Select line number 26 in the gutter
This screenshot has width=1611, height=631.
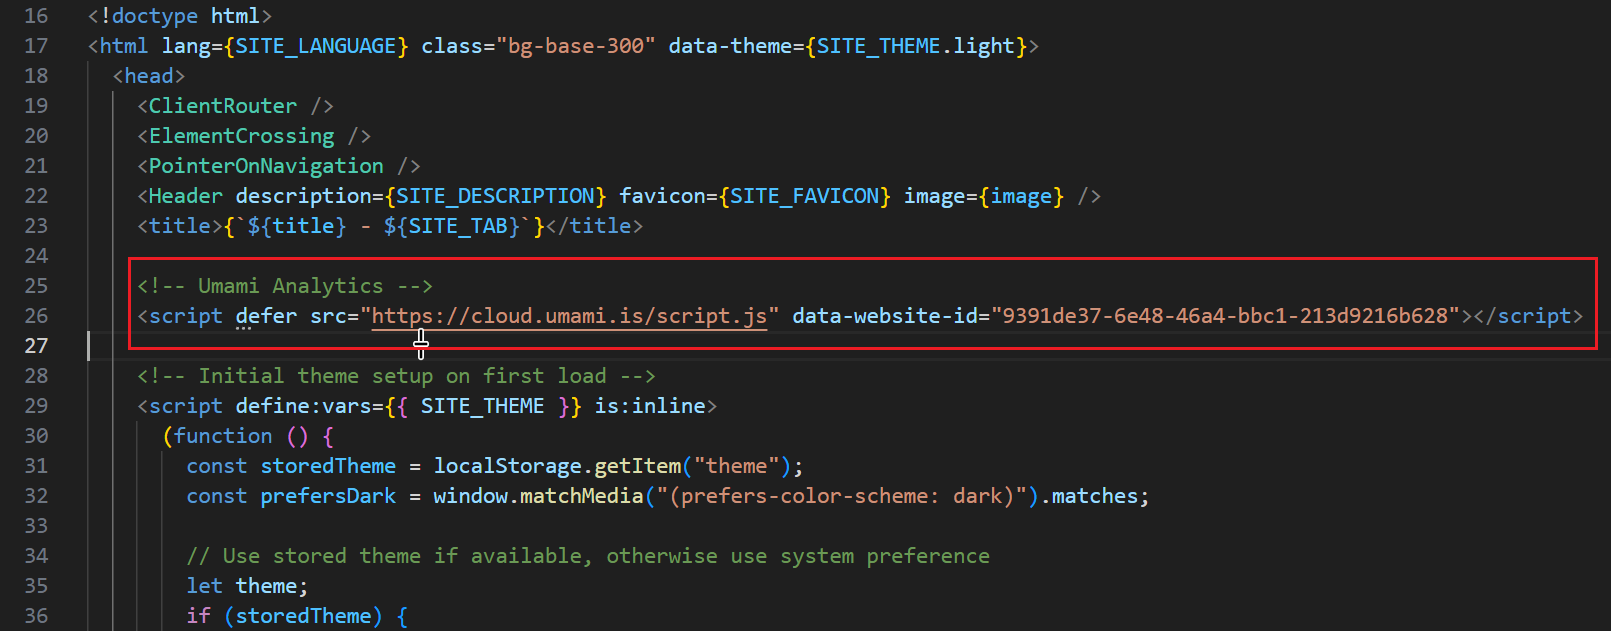click(36, 316)
